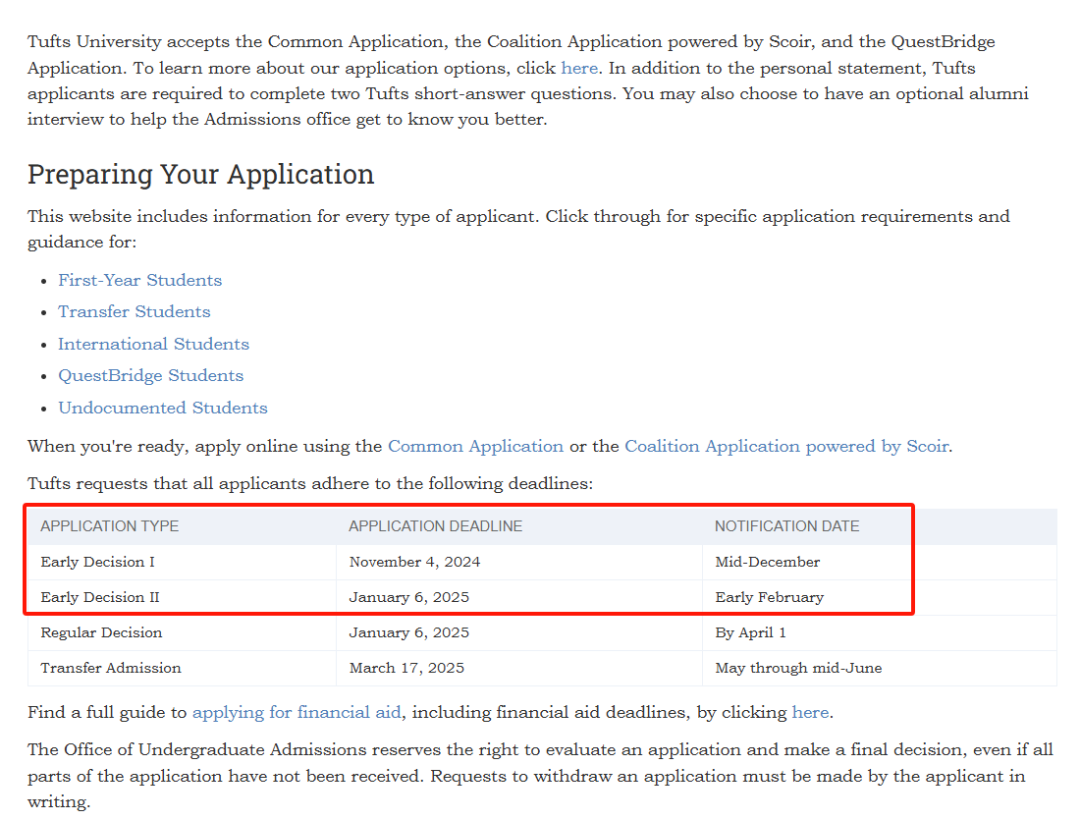1066x820 pixels.
Task: Click the 'here' link about application options
Action: (x=579, y=68)
